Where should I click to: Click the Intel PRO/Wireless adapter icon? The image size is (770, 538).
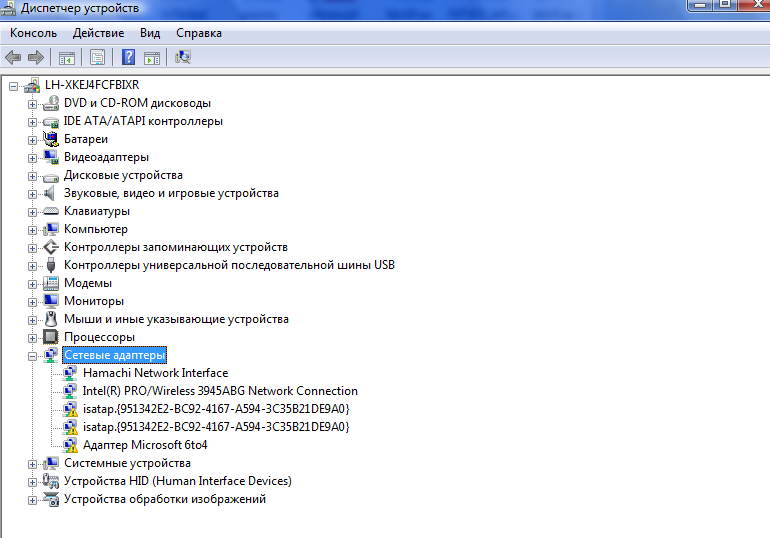point(70,391)
